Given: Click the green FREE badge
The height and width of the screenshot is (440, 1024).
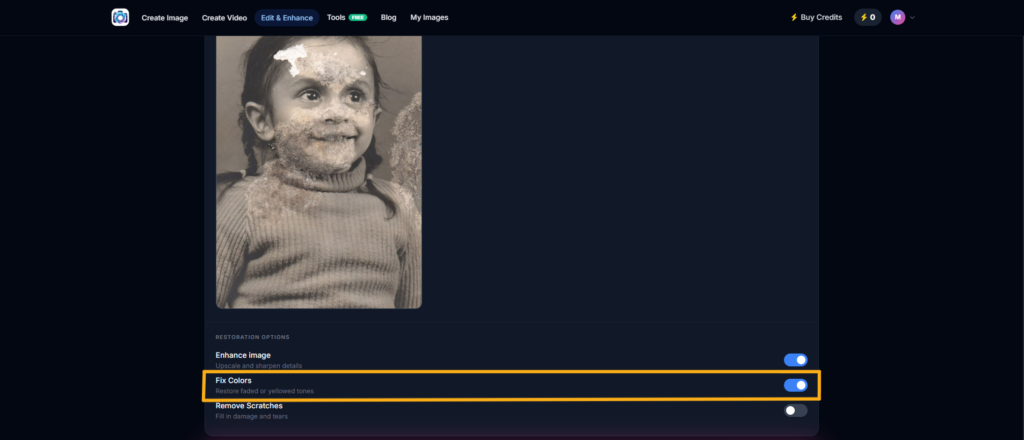Looking at the screenshot, I should click(358, 18).
